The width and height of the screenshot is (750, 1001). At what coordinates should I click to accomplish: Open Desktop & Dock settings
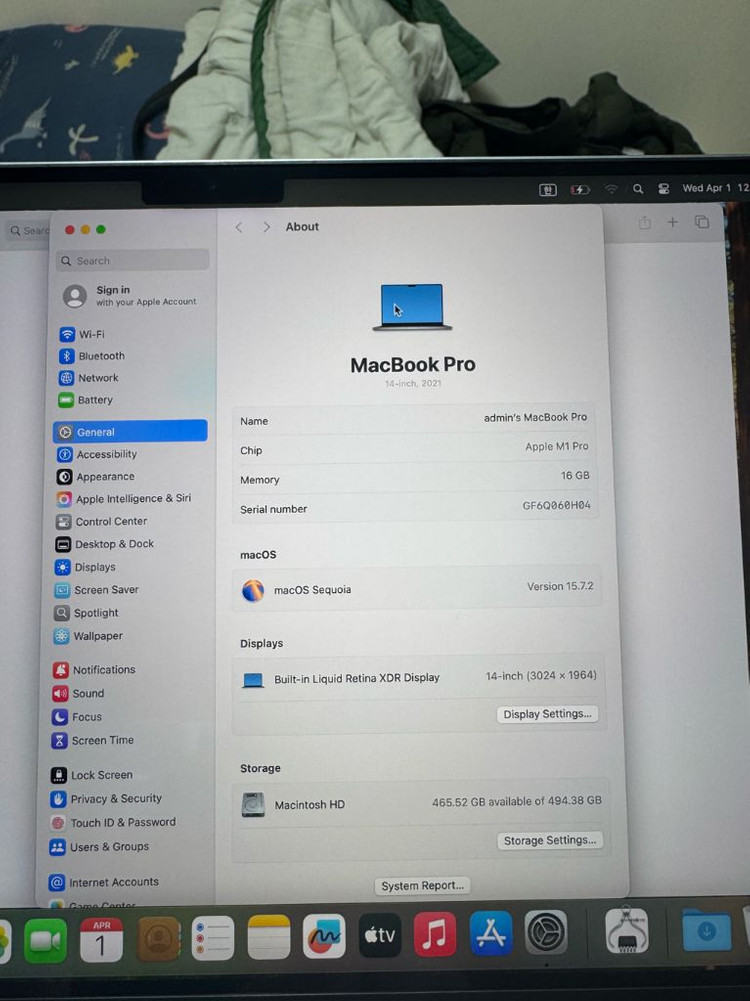coord(105,544)
